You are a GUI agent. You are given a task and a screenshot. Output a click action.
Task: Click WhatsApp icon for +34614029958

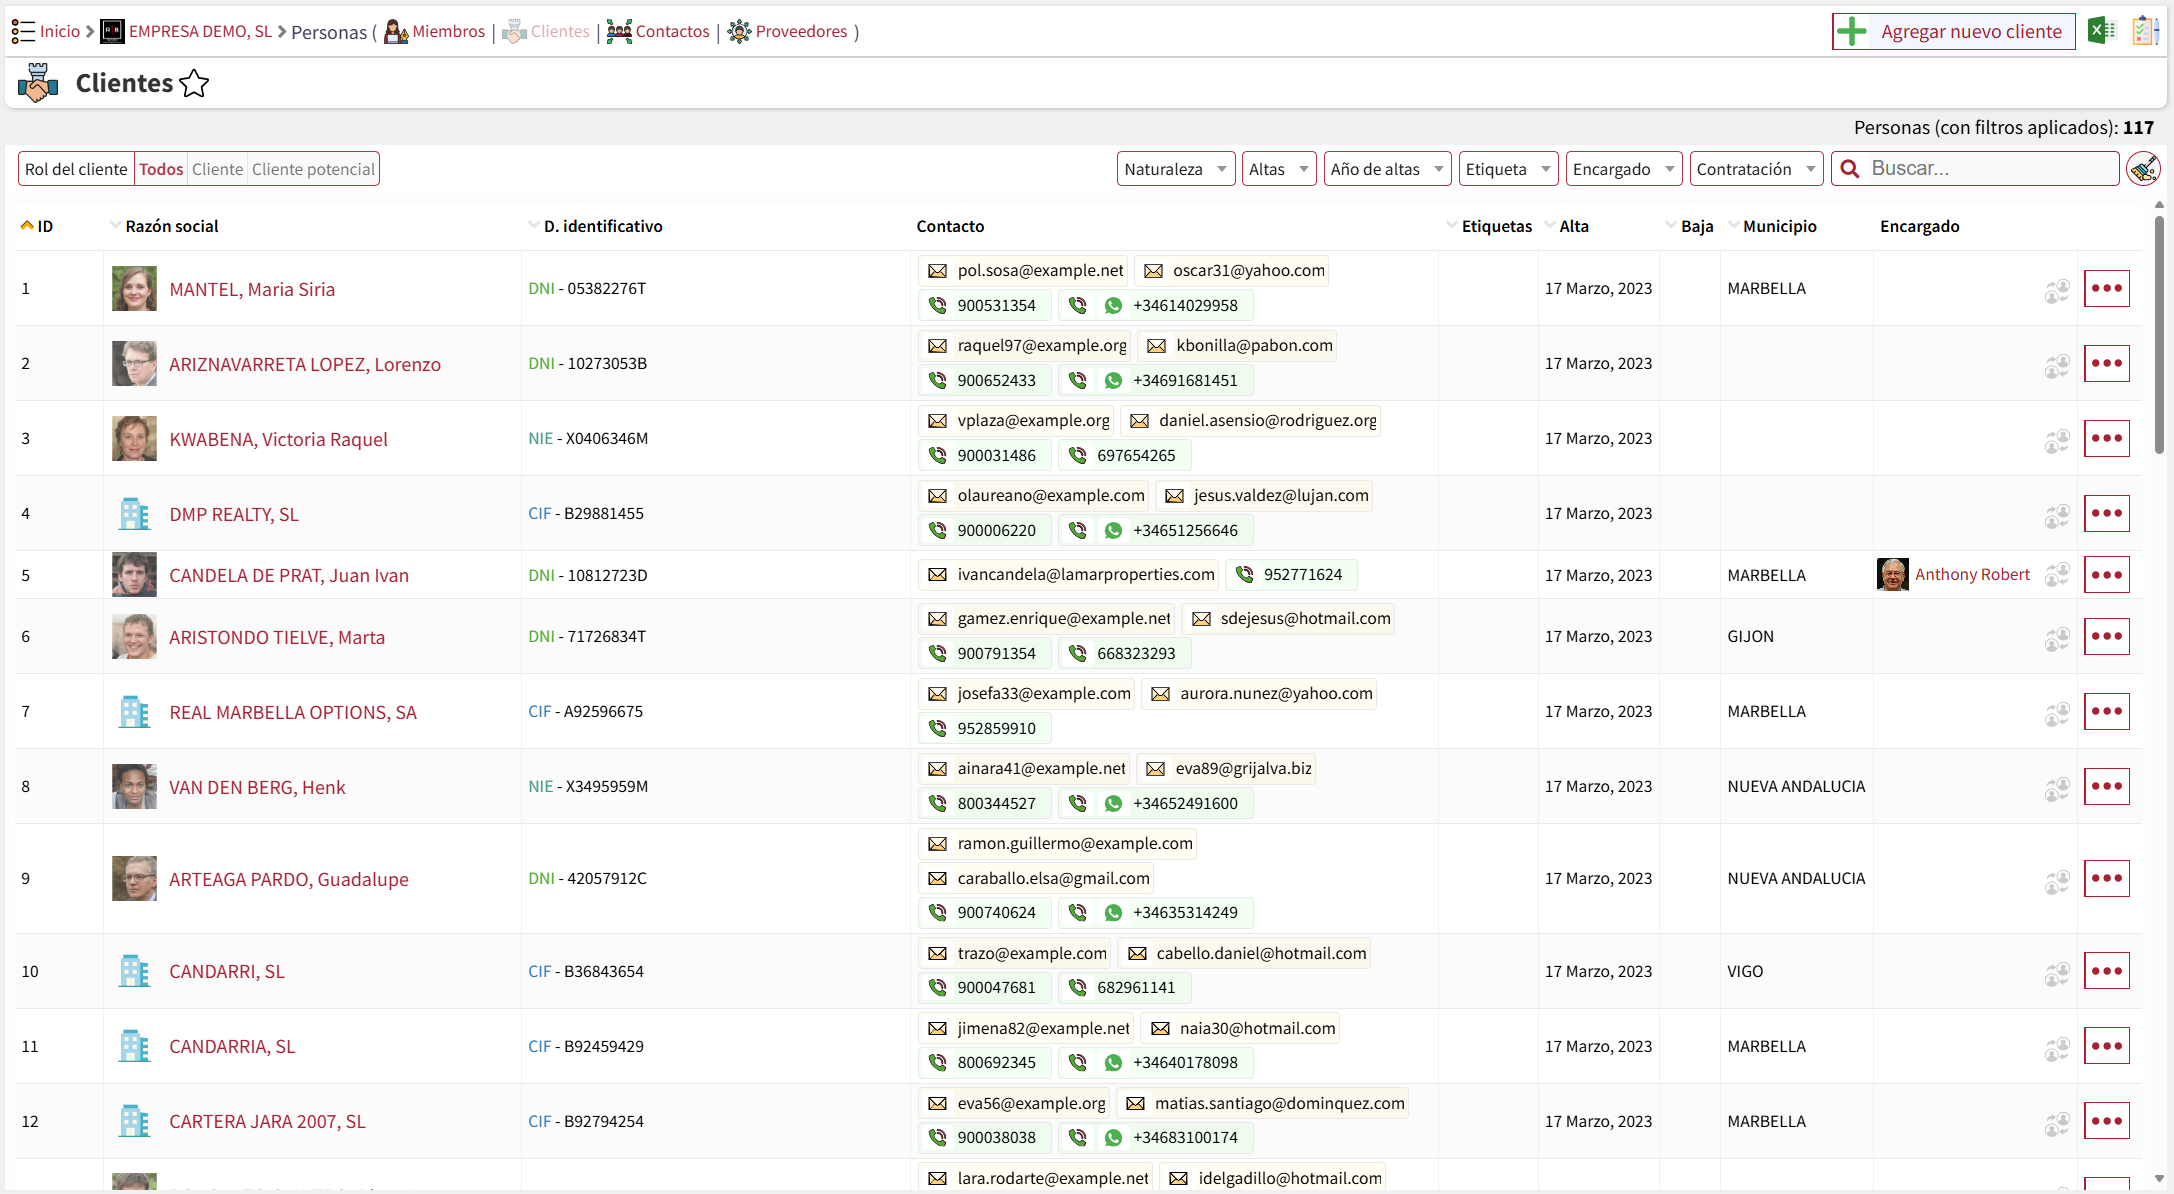pos(1113,306)
